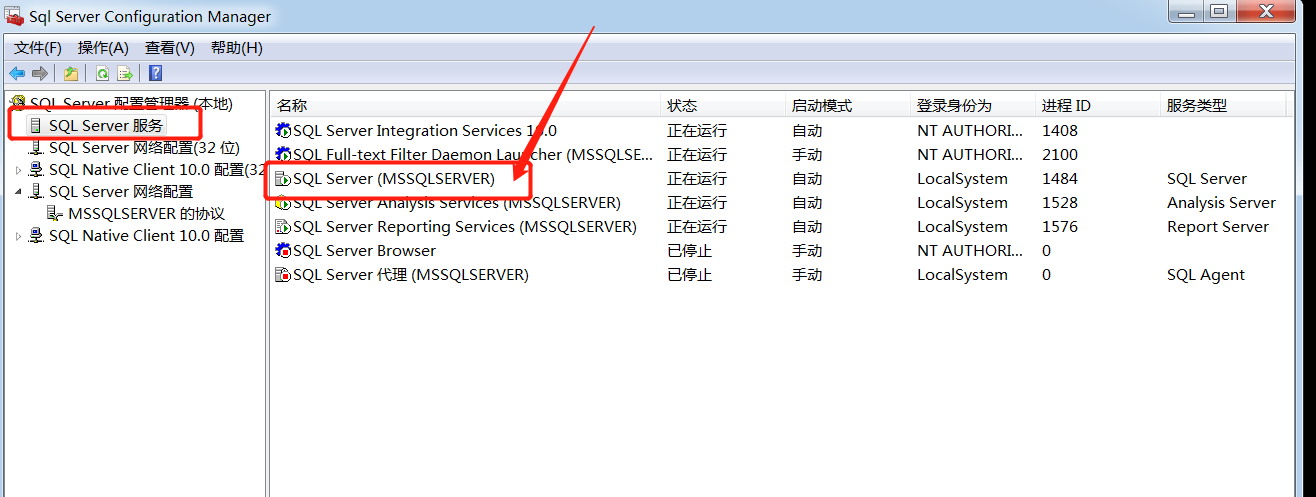This screenshot has height=497, width=1316.
Task: Click the SQL Server (MSSQLSERVER) service icon
Action: (x=284, y=179)
